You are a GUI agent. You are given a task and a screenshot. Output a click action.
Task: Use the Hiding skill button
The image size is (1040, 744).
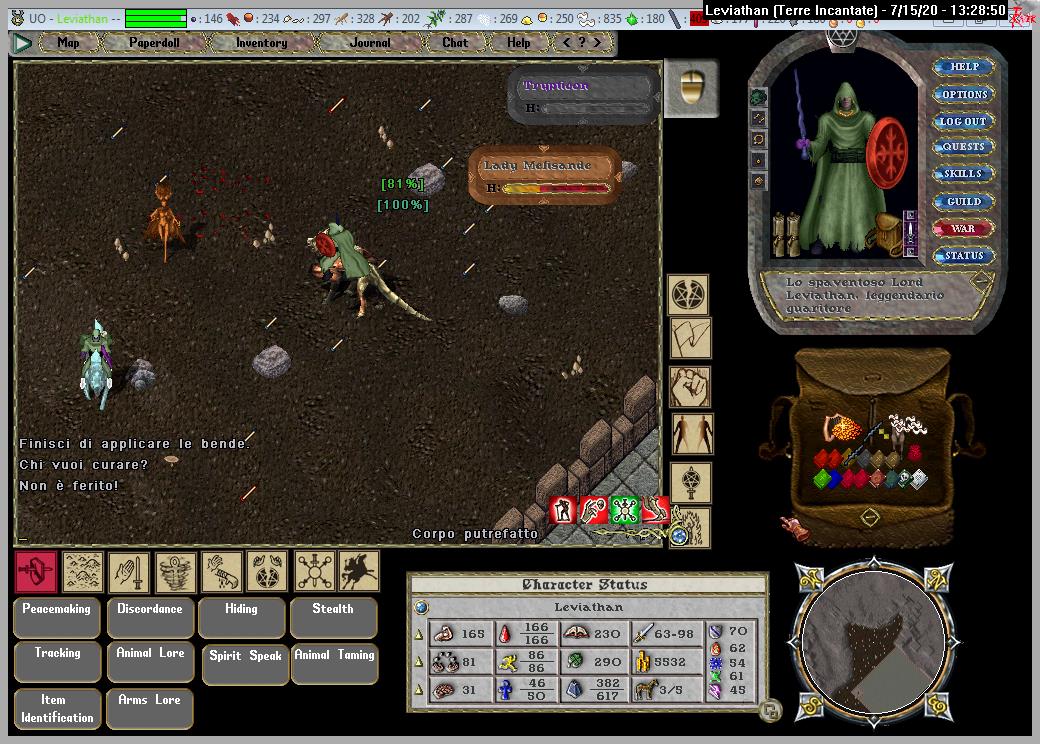click(241, 617)
